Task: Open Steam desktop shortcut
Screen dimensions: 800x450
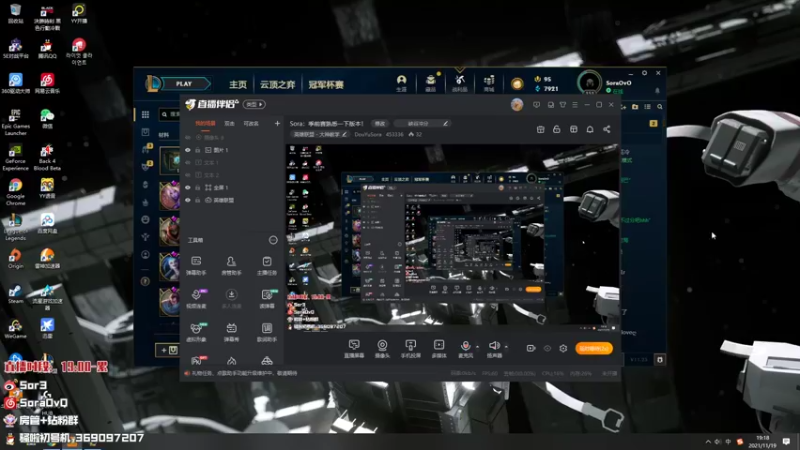Action: coord(15,294)
